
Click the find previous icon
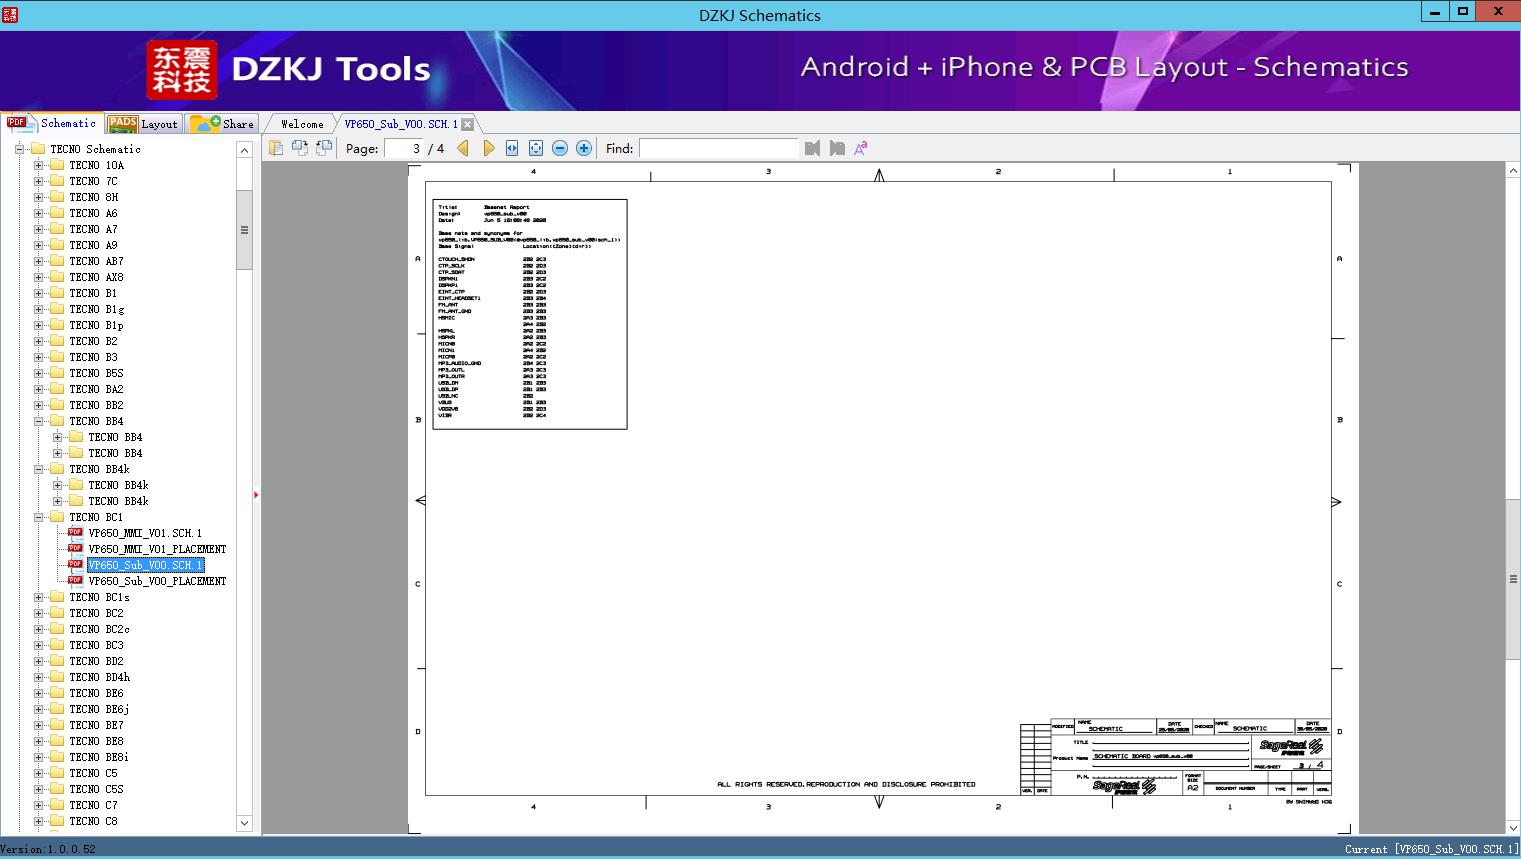coord(812,148)
